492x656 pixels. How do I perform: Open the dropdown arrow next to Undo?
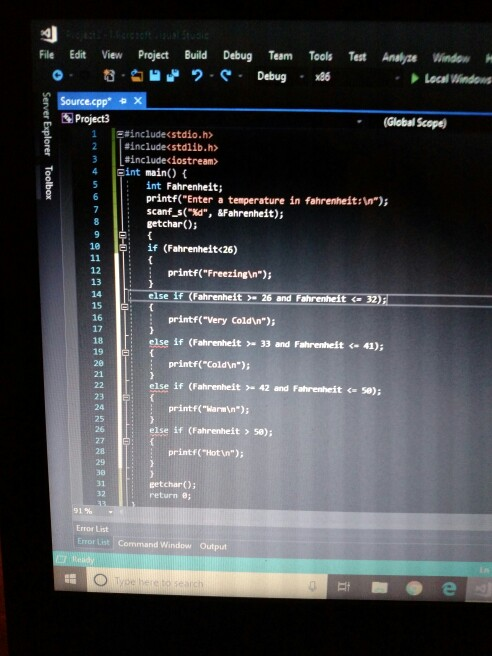coord(212,76)
